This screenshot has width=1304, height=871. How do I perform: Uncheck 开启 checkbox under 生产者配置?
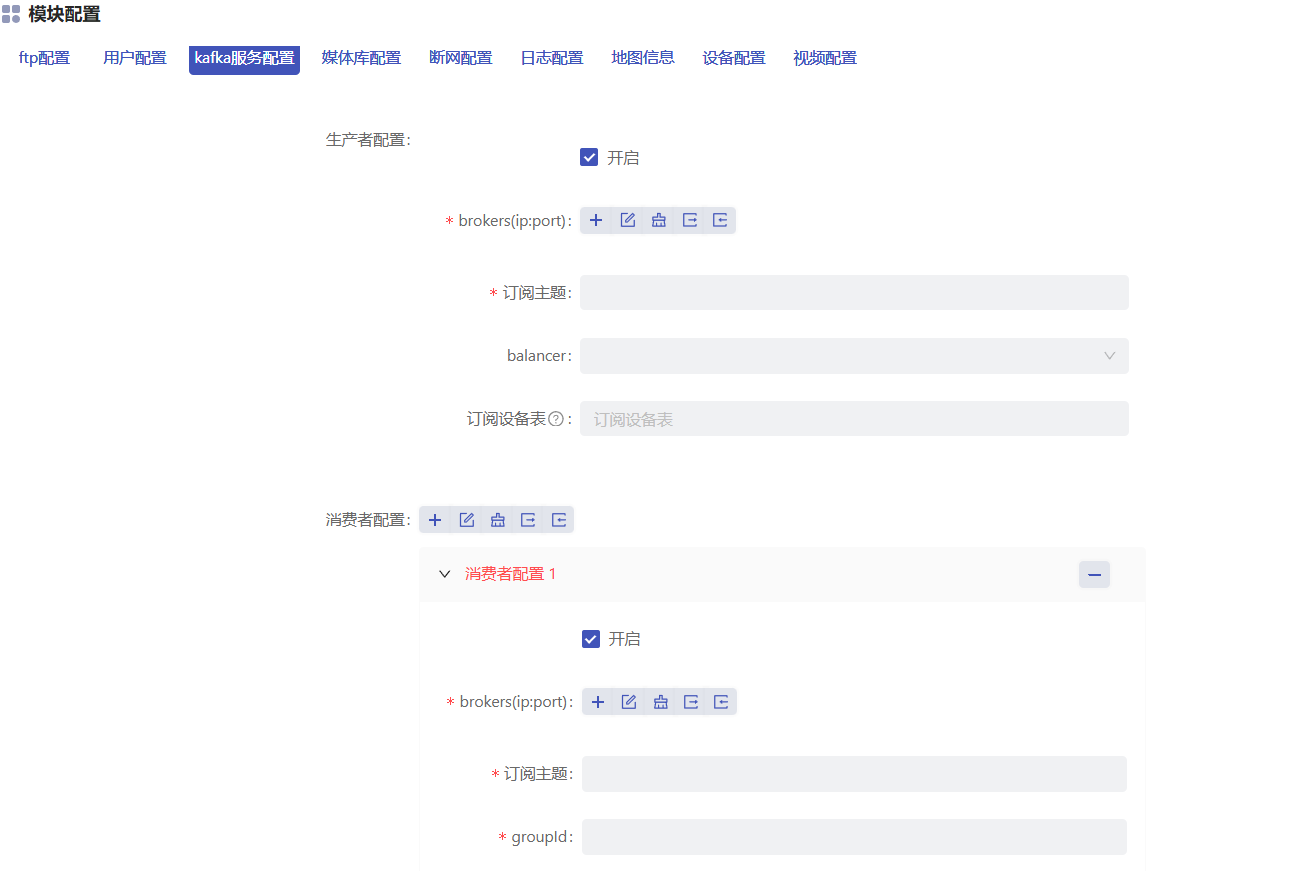[x=589, y=157]
